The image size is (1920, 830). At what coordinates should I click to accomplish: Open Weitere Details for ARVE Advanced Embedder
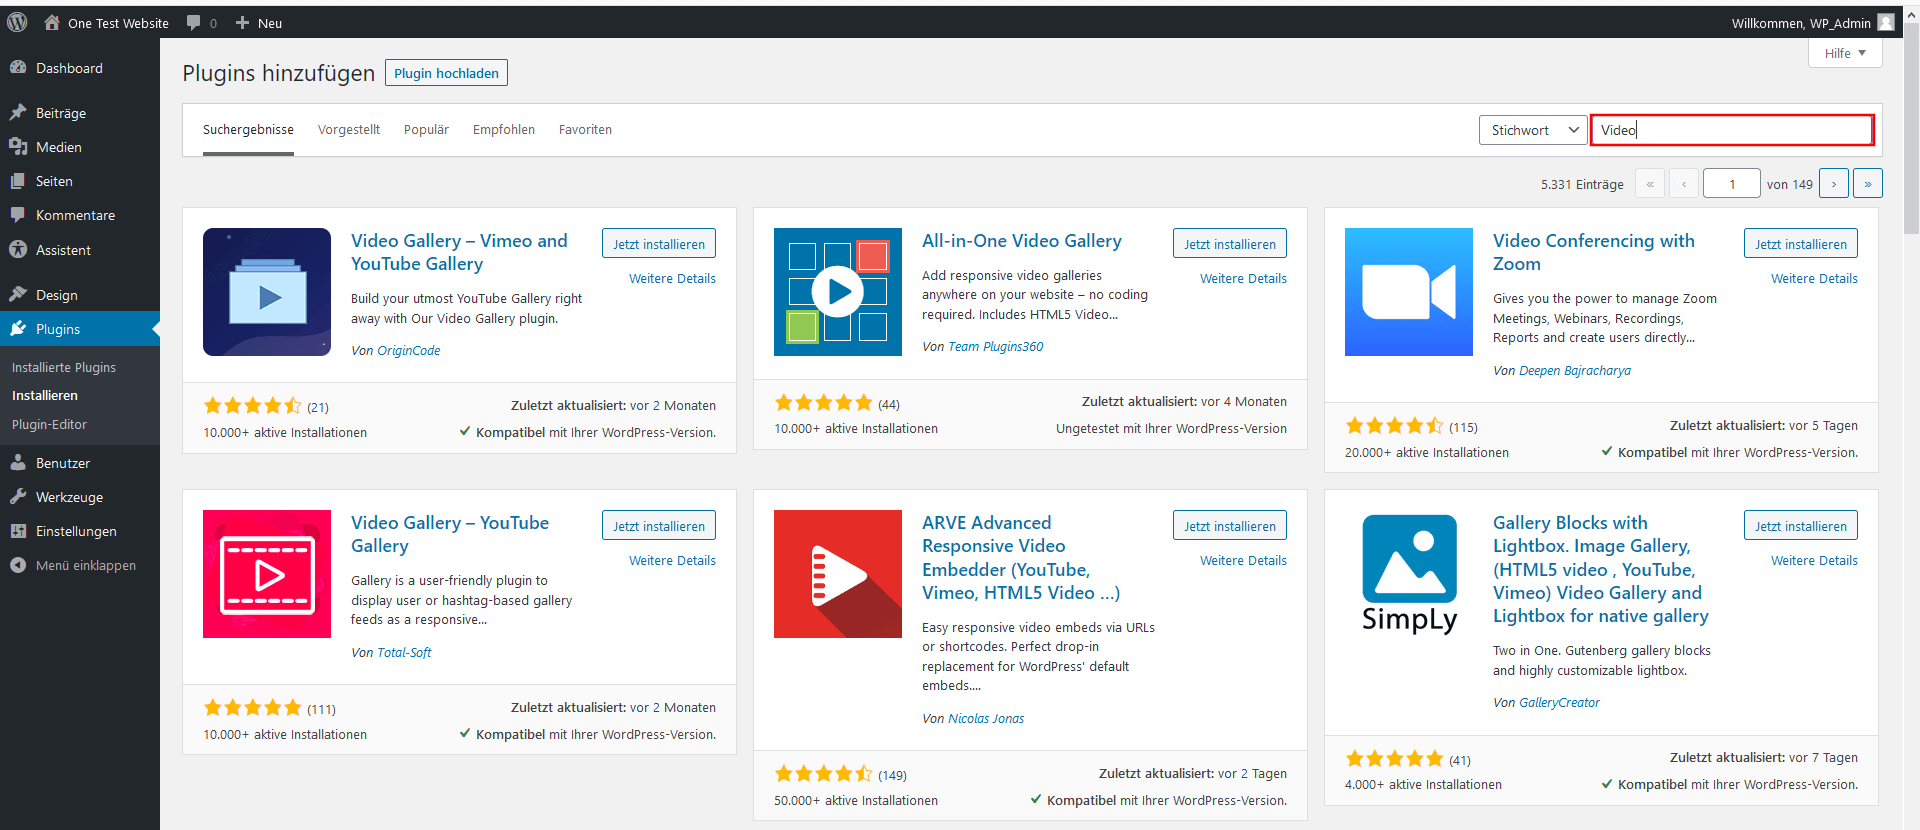pos(1243,561)
